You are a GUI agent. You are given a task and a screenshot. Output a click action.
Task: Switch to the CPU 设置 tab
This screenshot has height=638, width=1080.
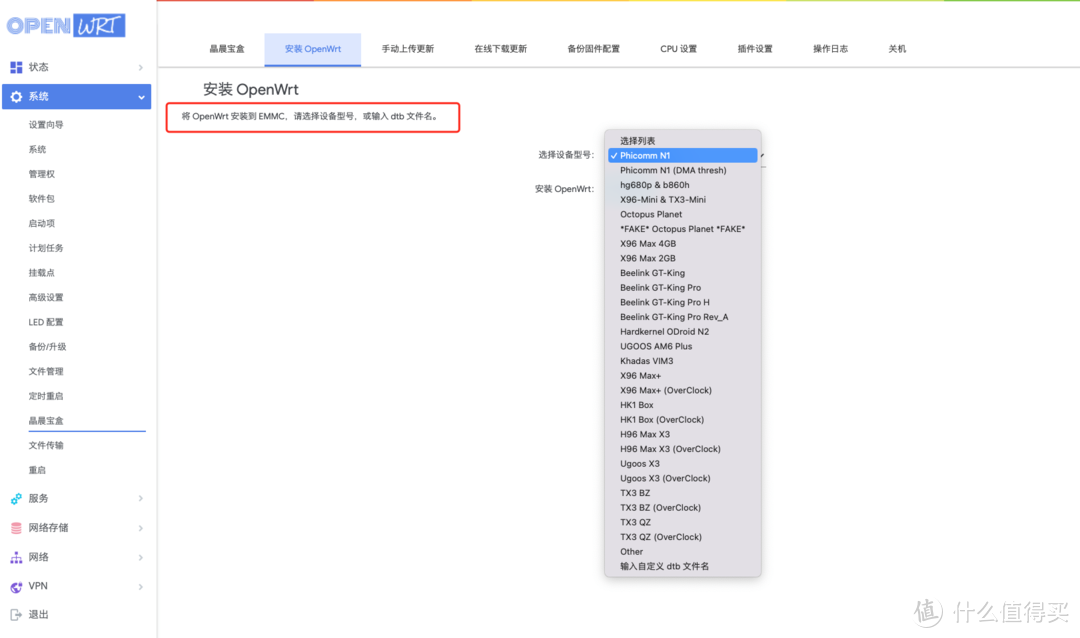click(x=677, y=48)
